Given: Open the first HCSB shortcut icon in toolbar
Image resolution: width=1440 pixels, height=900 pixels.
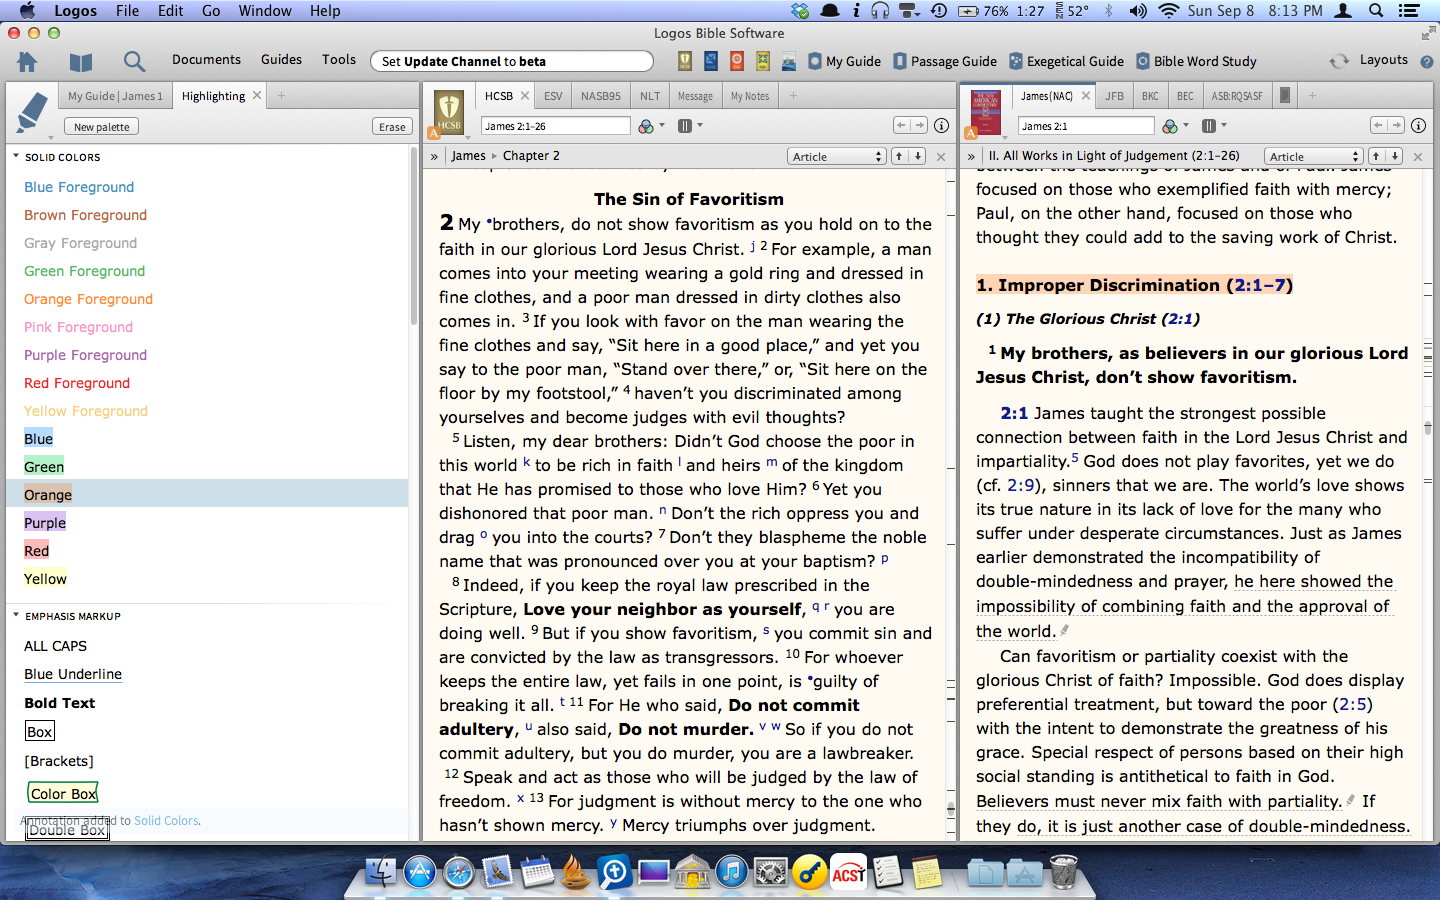Looking at the screenshot, I should 685,61.
